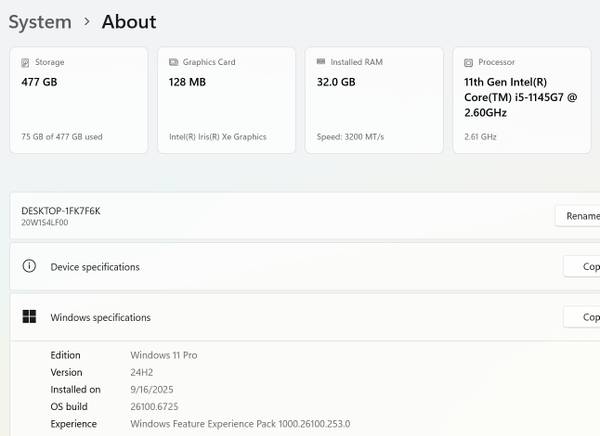Click the Processor chip icon
Screen dimensions: 600x436
click(469, 62)
